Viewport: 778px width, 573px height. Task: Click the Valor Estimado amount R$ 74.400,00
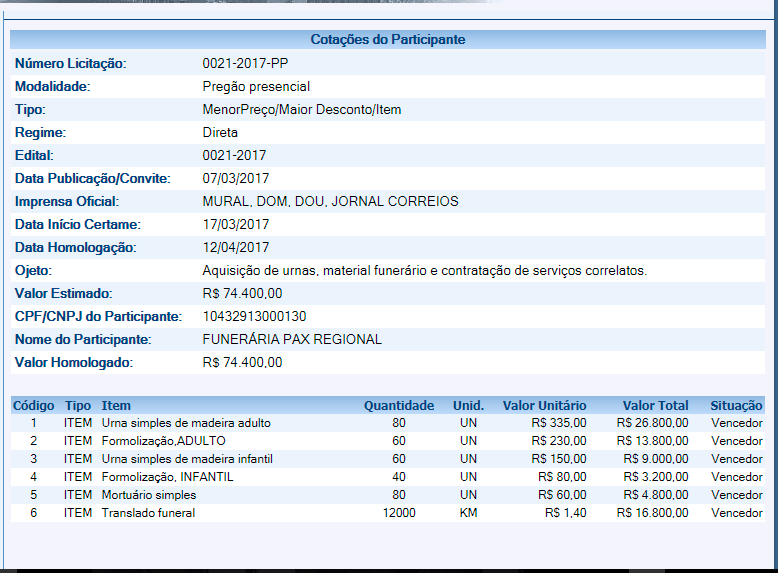coord(242,293)
